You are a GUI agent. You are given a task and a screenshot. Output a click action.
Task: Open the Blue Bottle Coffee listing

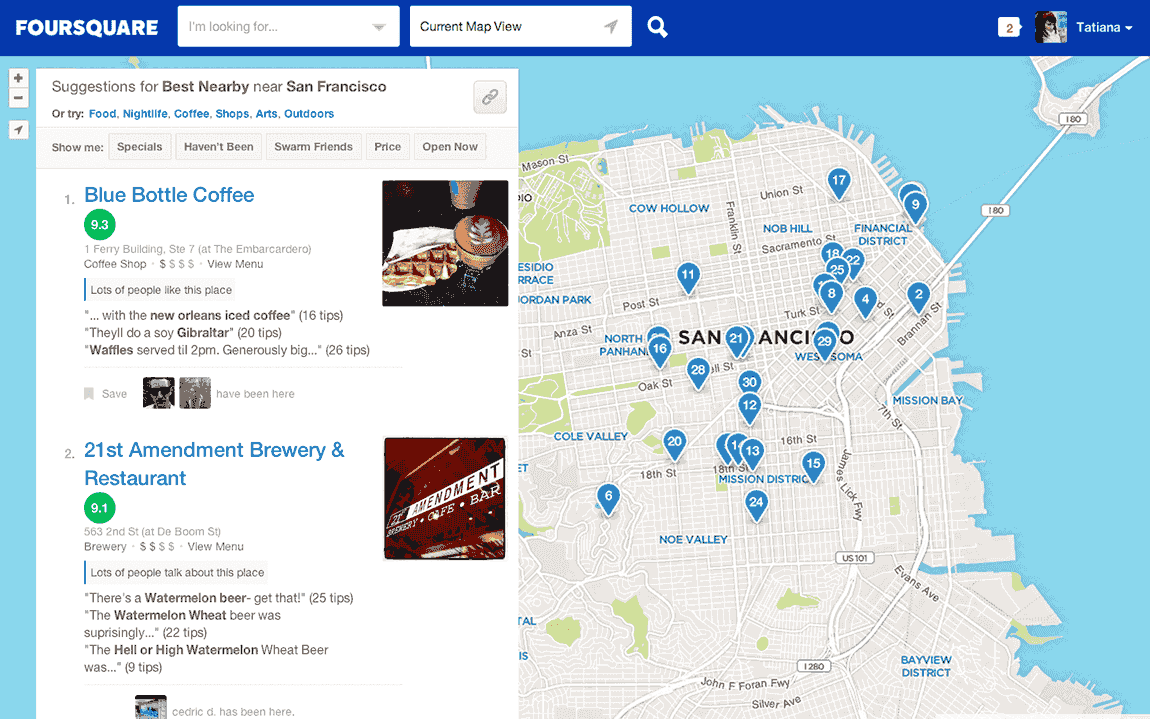(169, 195)
